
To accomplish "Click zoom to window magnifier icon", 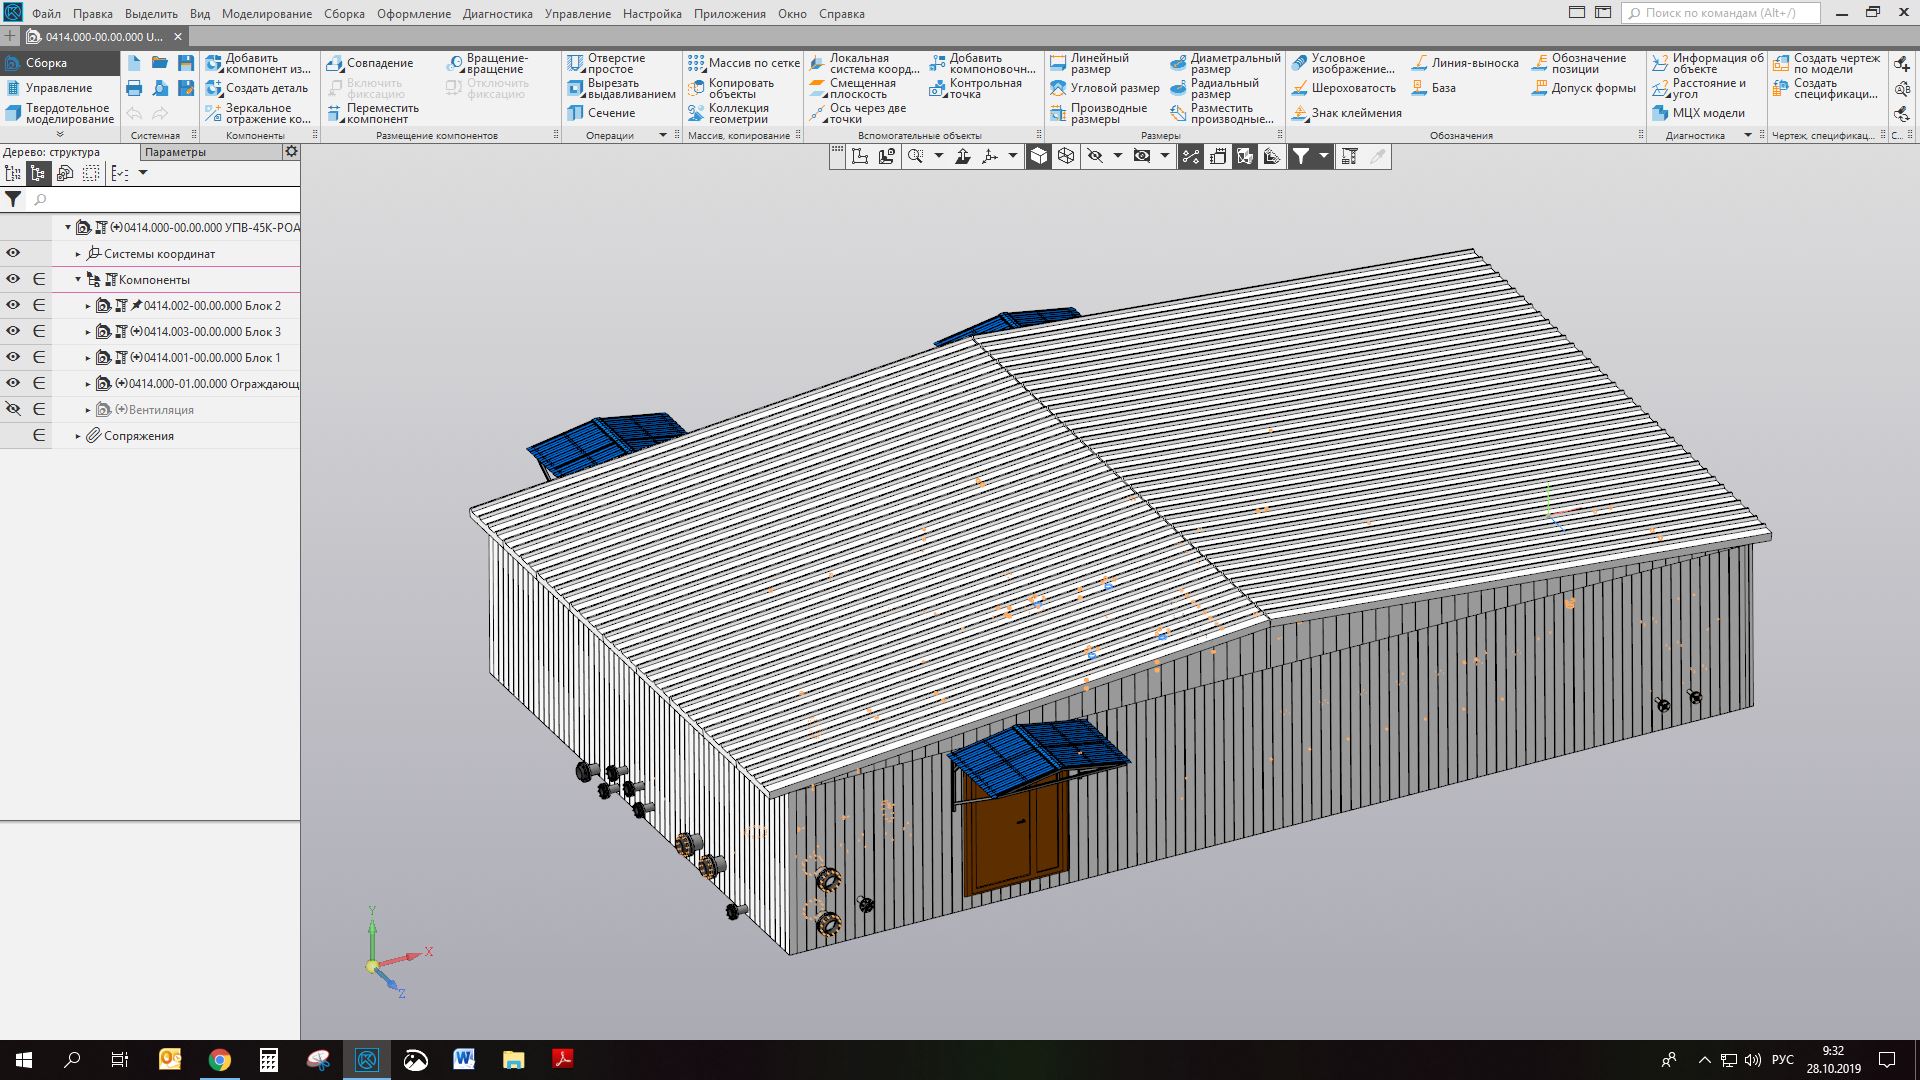I will [x=915, y=156].
